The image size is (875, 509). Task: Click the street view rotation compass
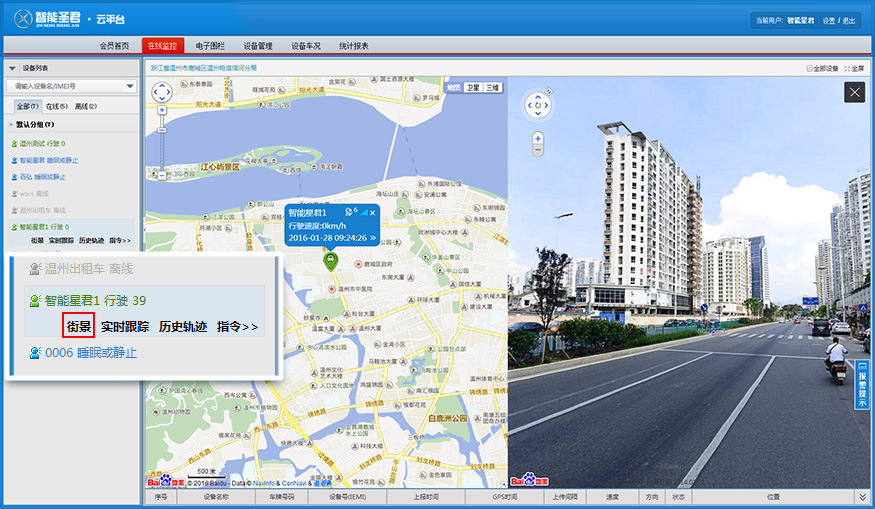coord(538,104)
